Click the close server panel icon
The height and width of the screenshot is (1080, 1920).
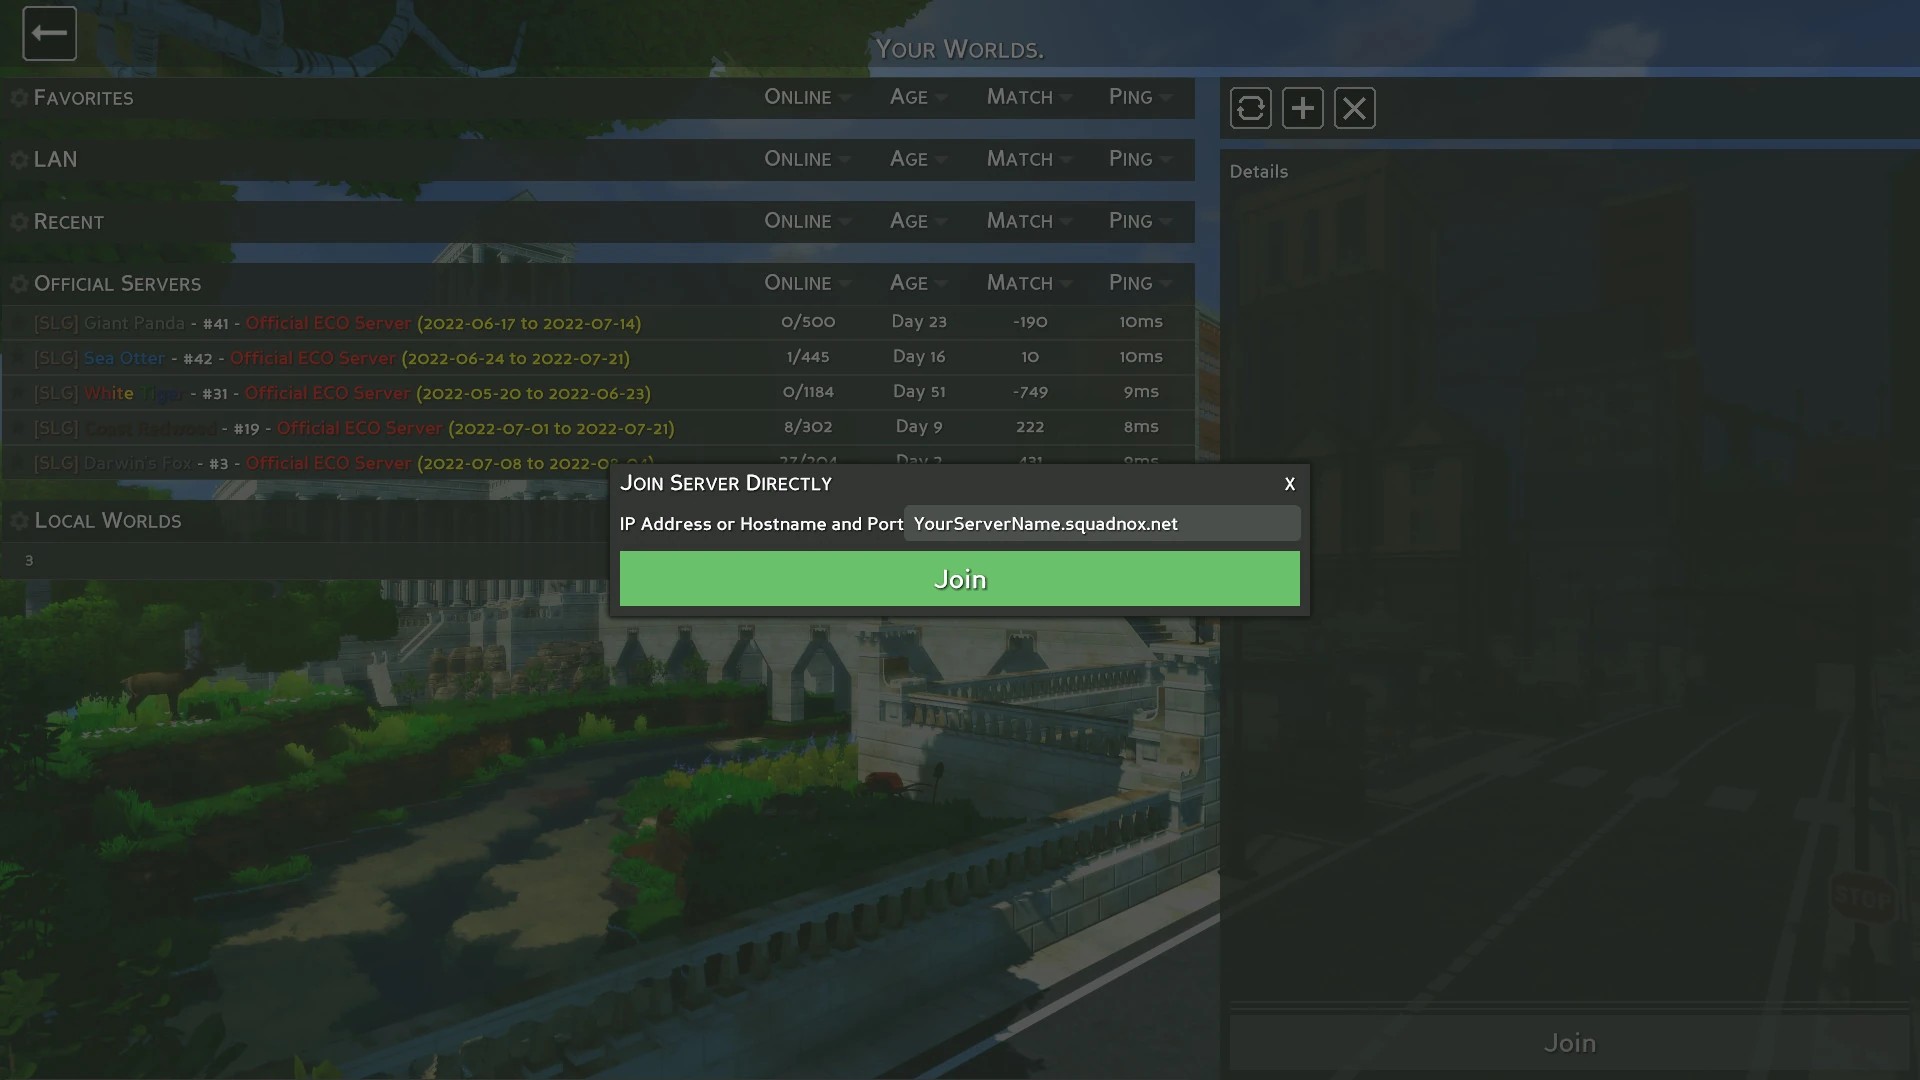pyautogui.click(x=1354, y=108)
